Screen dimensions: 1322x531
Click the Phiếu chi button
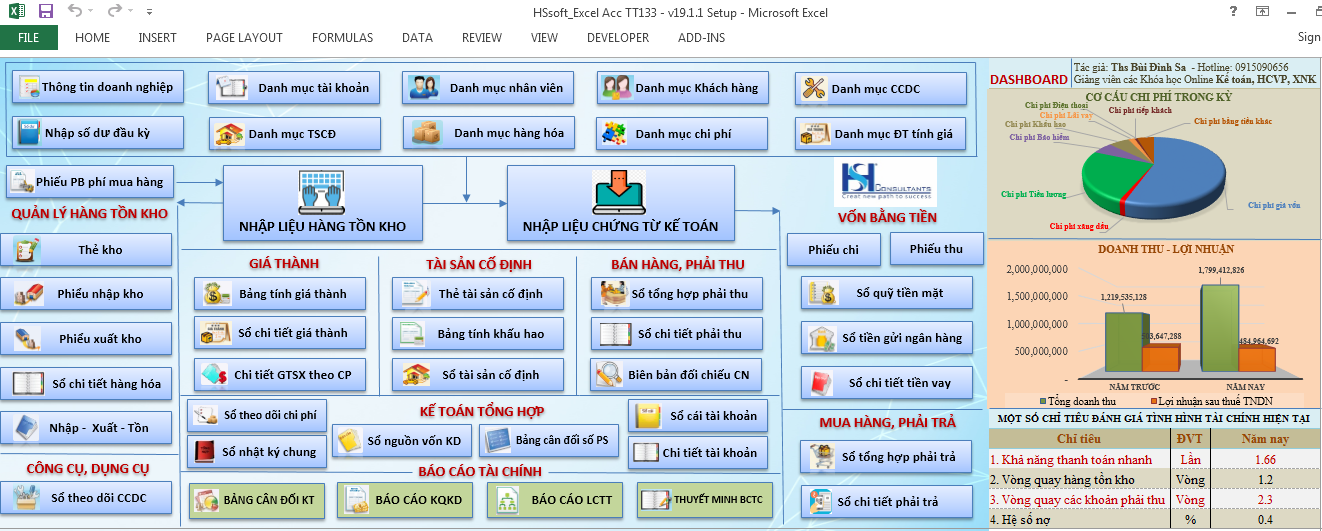click(834, 250)
